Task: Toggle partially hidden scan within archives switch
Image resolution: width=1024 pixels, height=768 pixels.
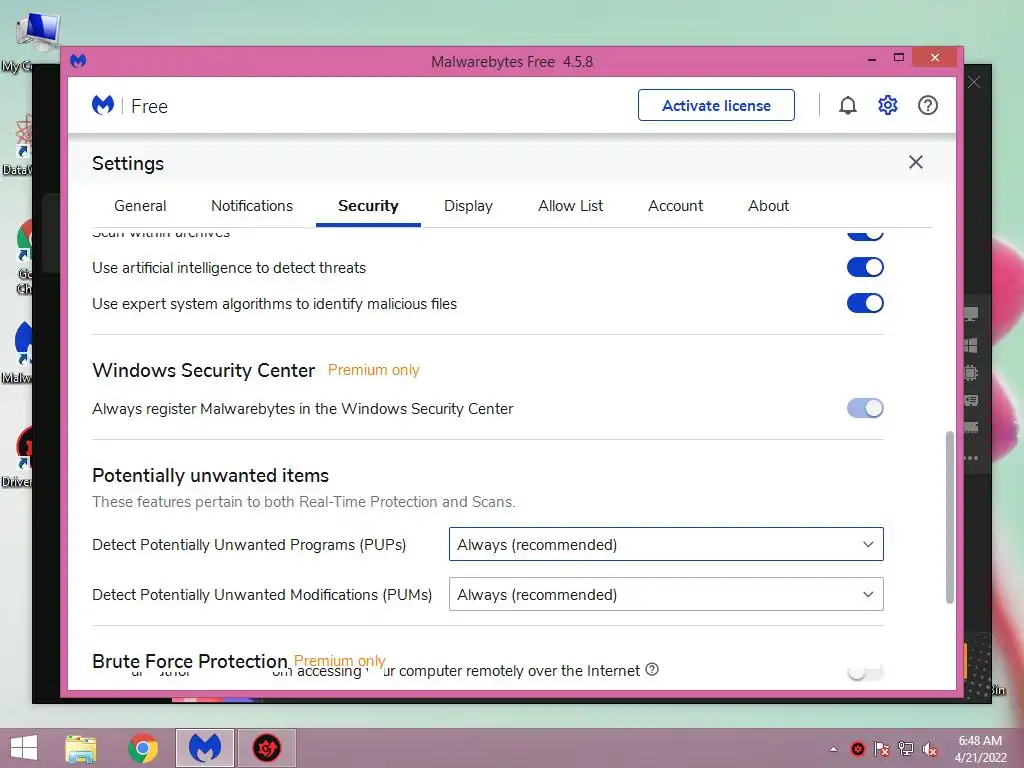Action: pyautogui.click(x=865, y=235)
